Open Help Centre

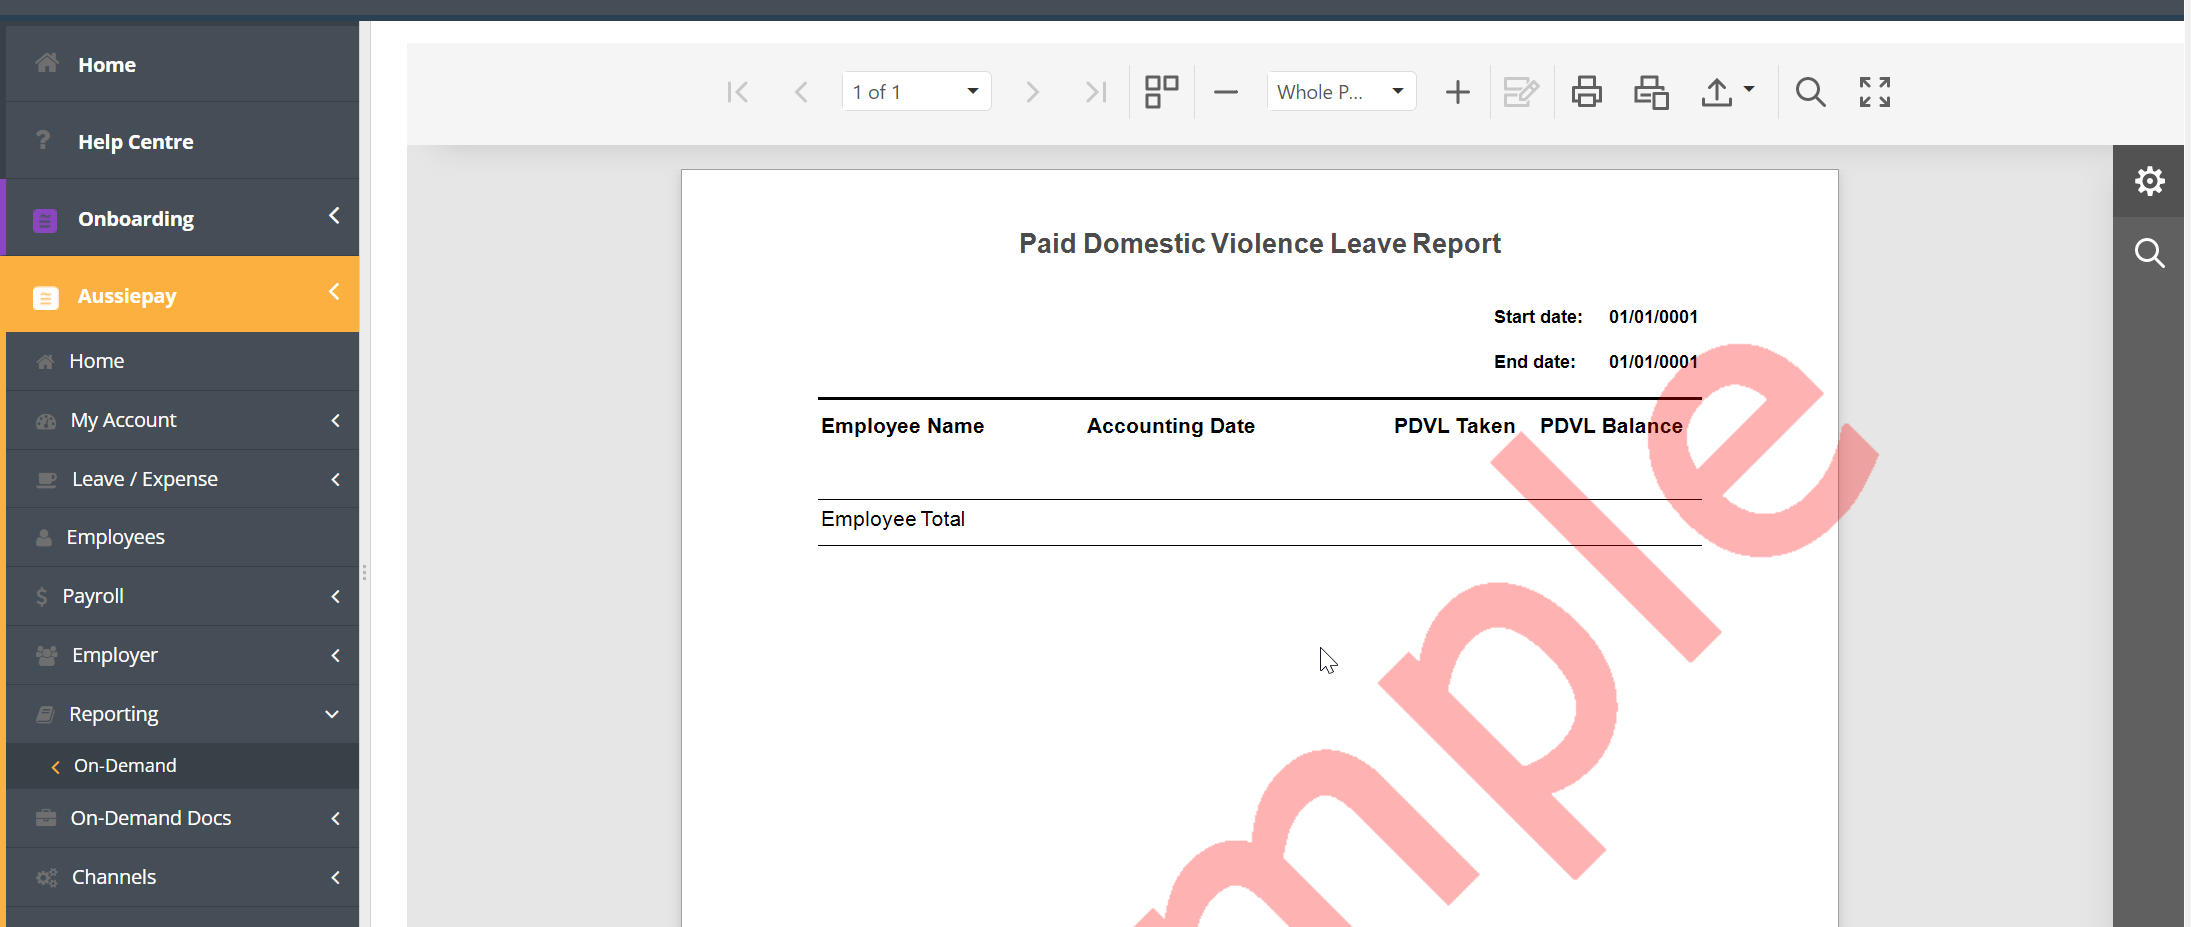(x=182, y=141)
